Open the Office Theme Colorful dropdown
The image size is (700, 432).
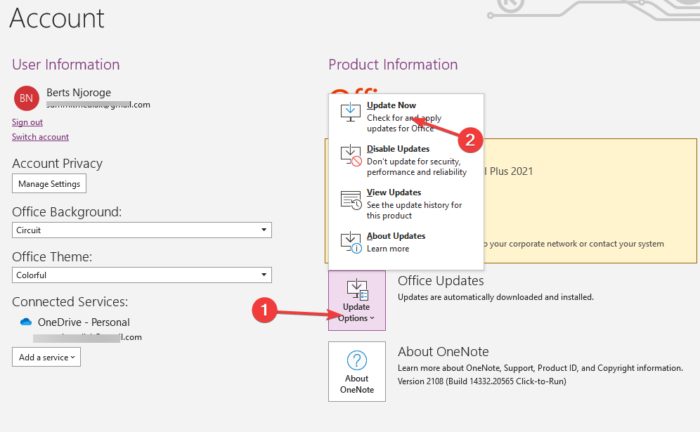click(x=142, y=275)
